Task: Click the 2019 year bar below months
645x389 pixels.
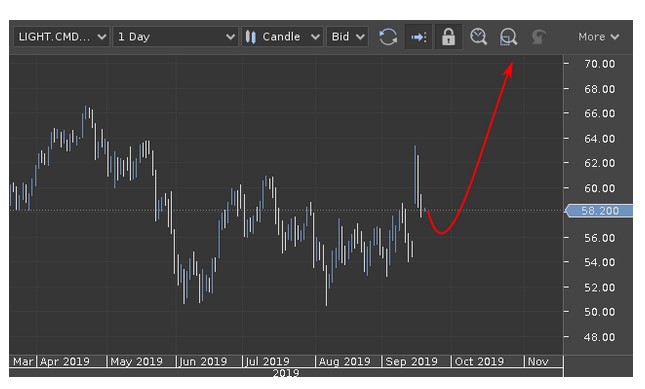Action: 286,373
